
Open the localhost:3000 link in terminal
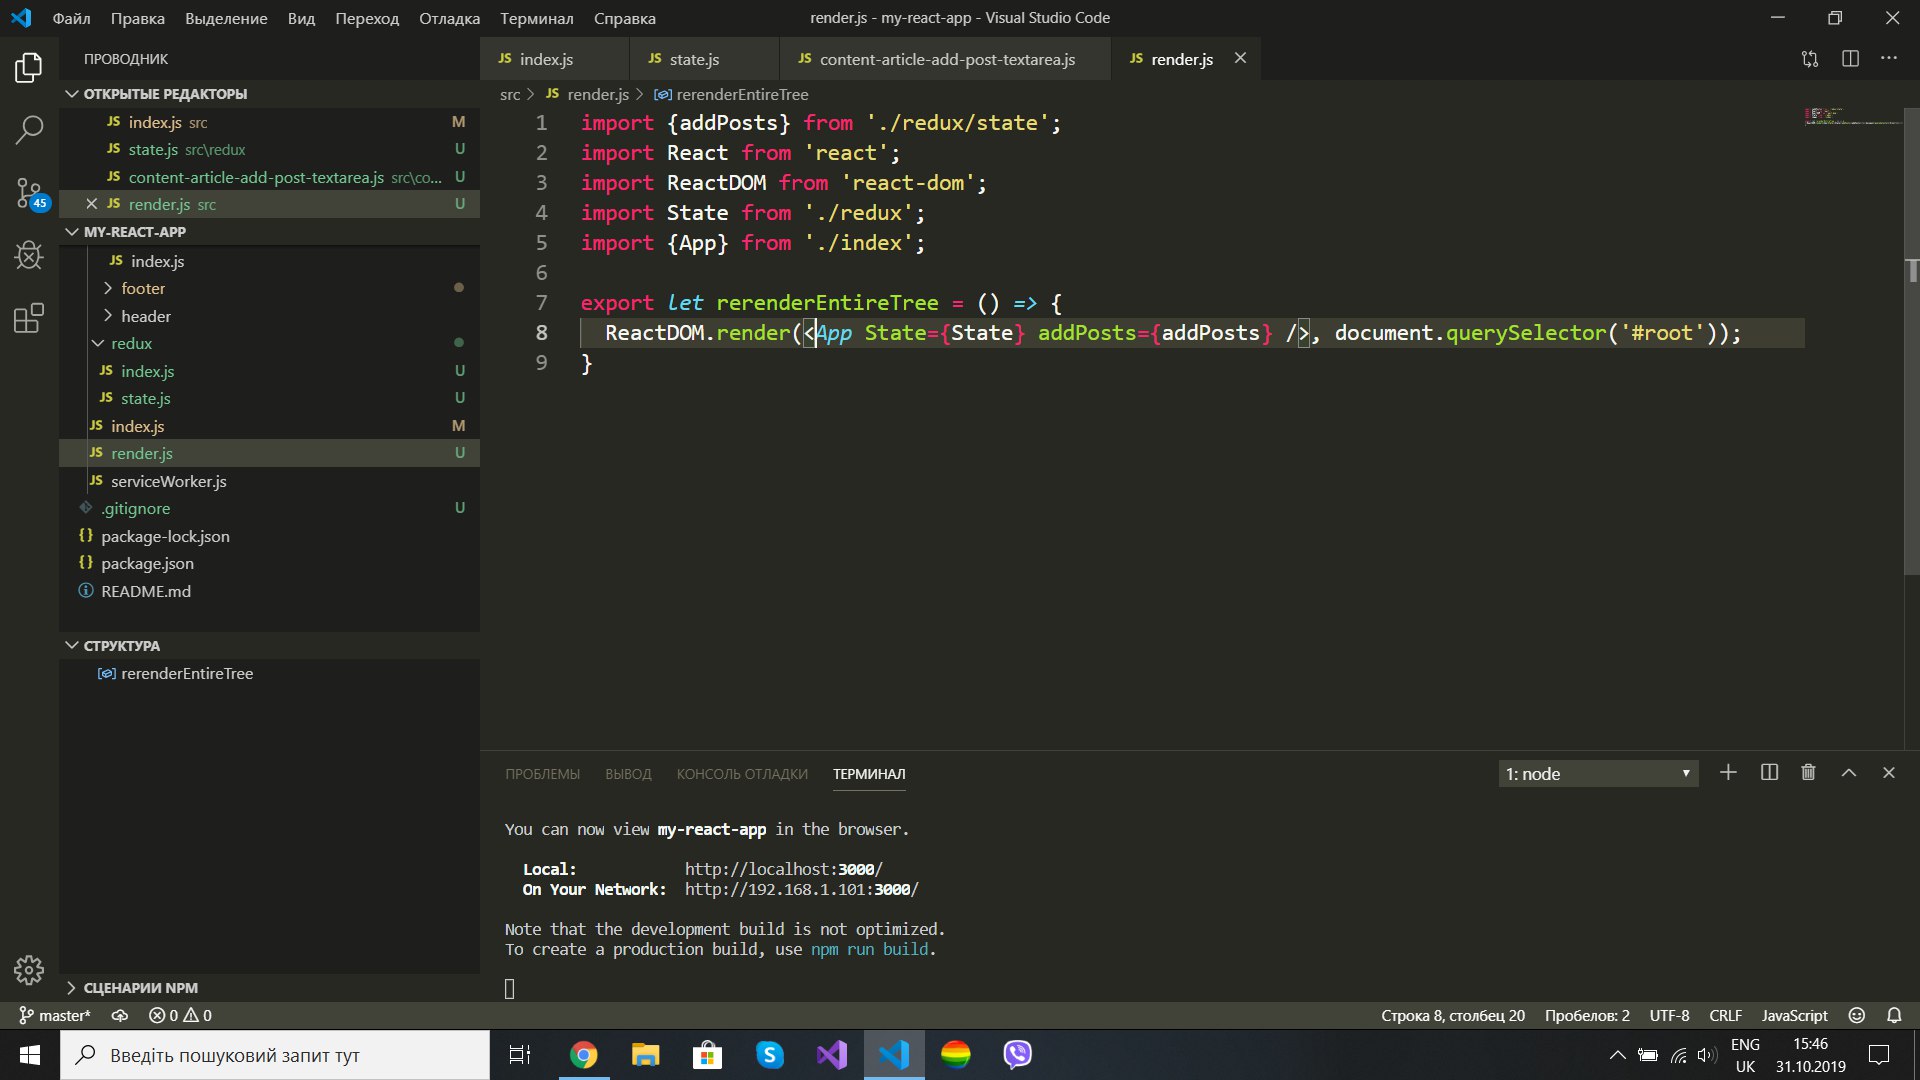[783, 869]
